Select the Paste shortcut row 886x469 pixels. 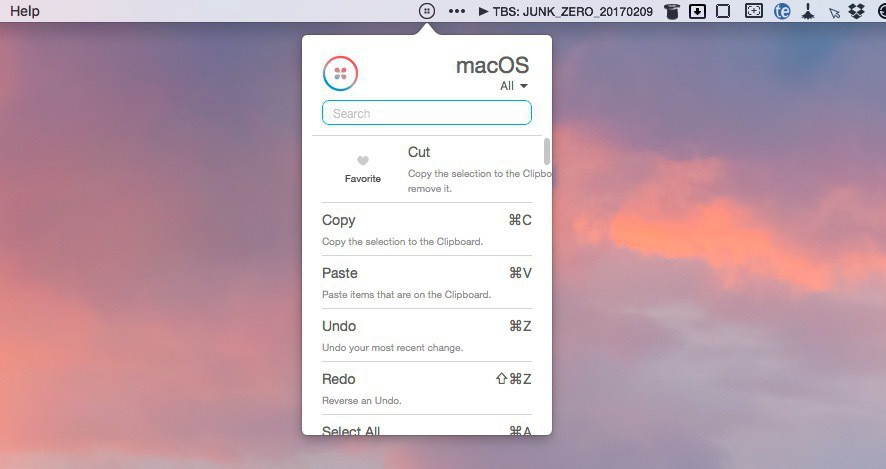(x=427, y=283)
